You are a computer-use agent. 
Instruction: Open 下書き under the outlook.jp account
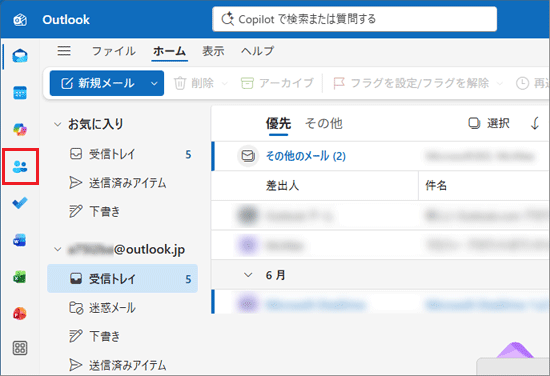click(x=122, y=336)
